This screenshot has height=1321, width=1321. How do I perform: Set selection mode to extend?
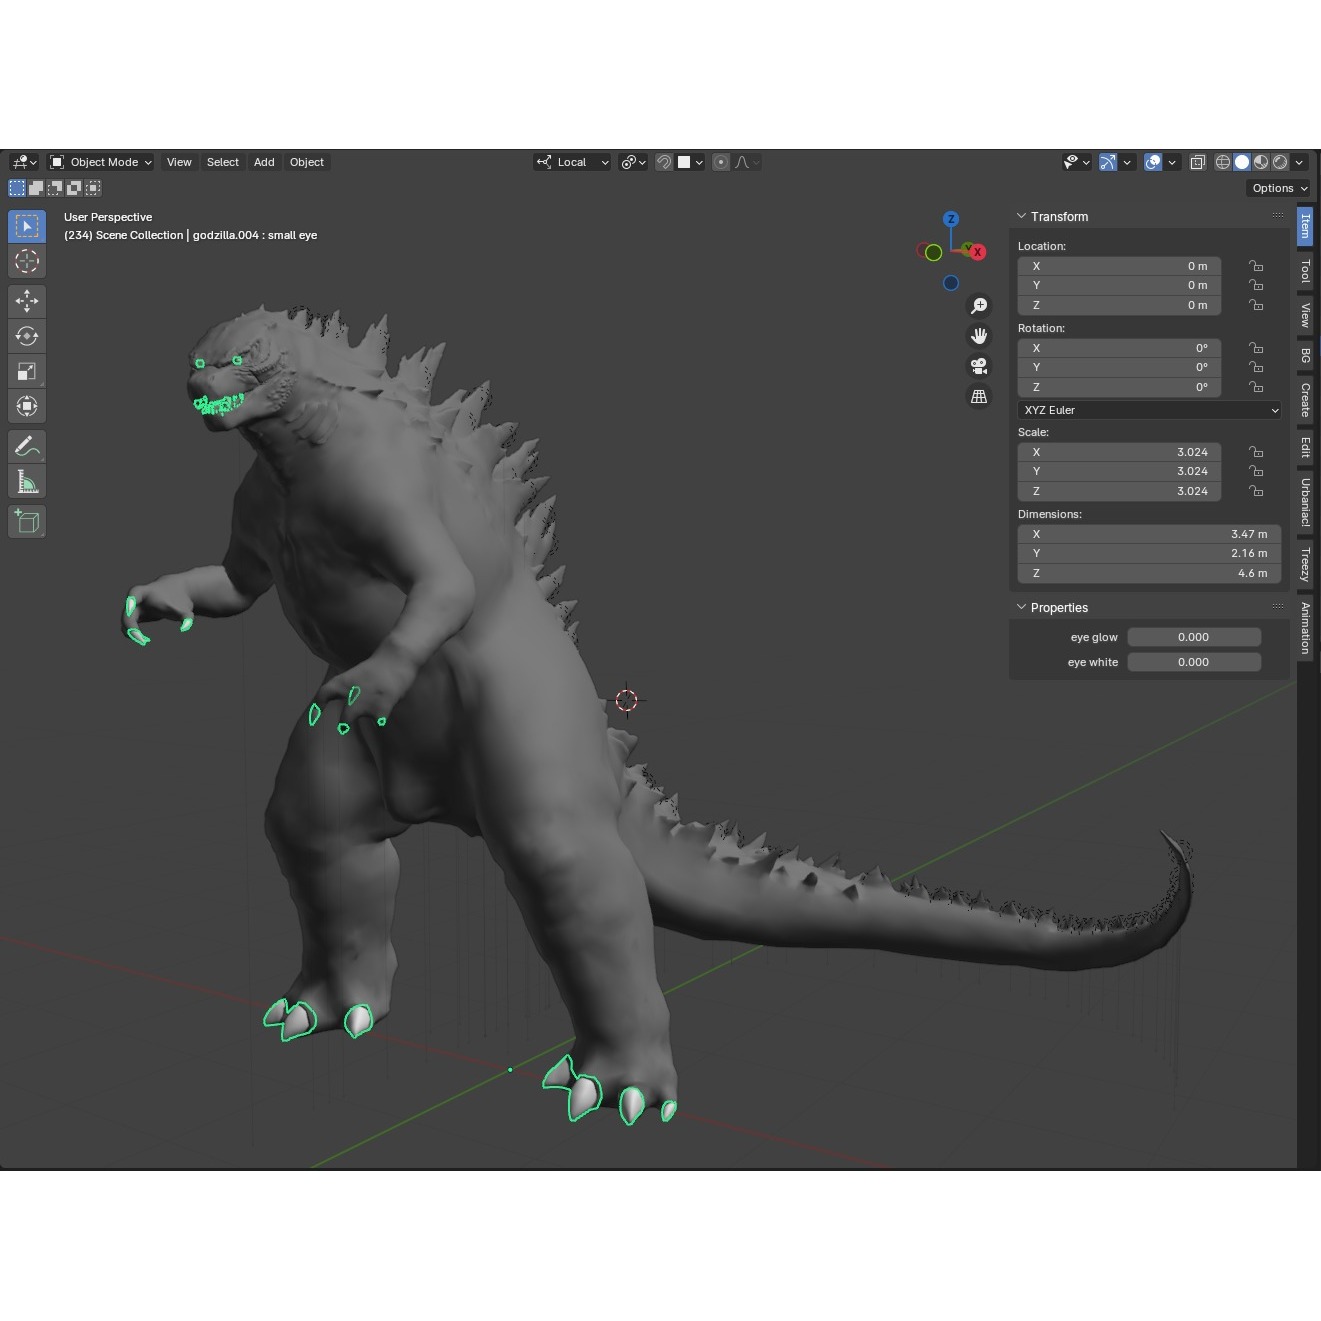point(36,188)
